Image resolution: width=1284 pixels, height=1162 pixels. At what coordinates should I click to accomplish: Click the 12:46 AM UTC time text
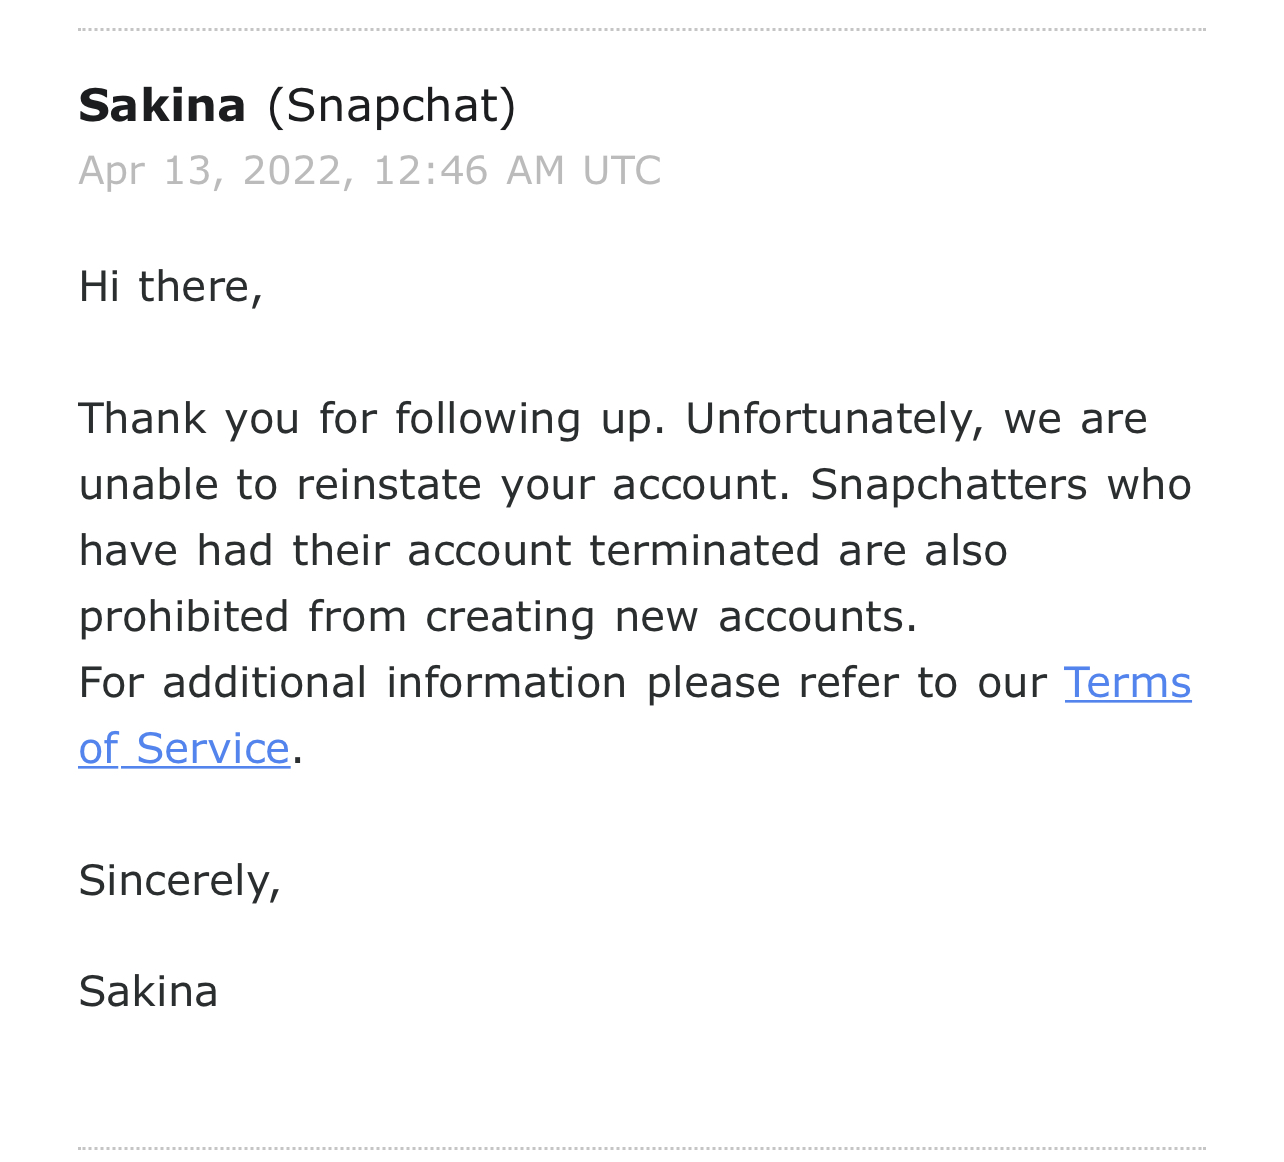click(516, 171)
